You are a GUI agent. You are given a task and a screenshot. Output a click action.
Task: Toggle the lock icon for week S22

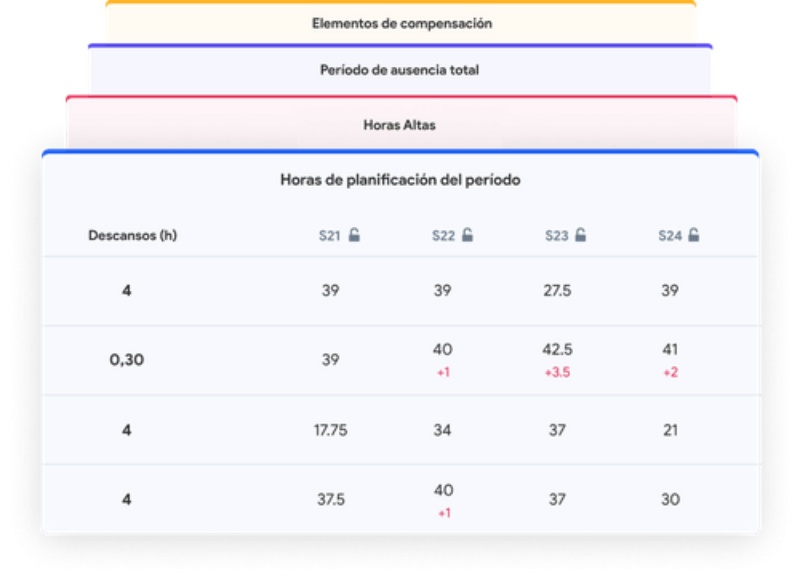[467, 236]
